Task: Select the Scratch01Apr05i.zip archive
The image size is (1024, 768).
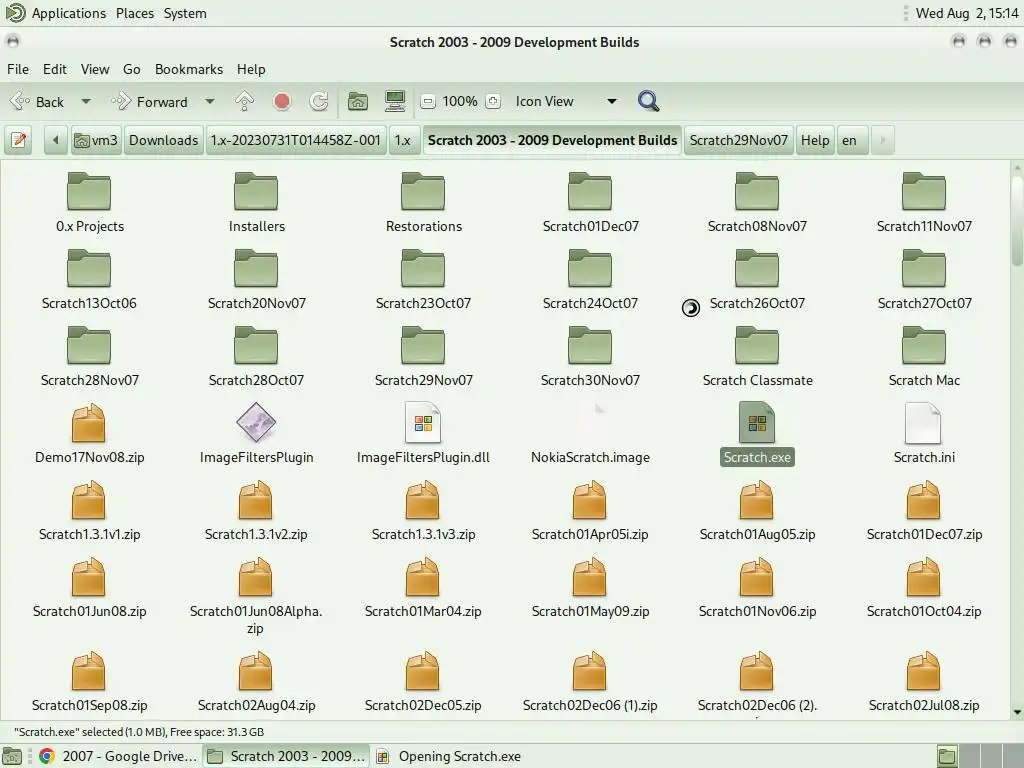Action: [590, 511]
